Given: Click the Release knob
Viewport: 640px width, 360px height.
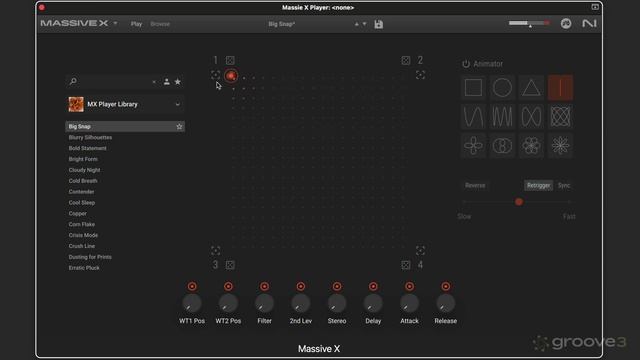Looking at the screenshot, I should pyautogui.click(x=446, y=304).
